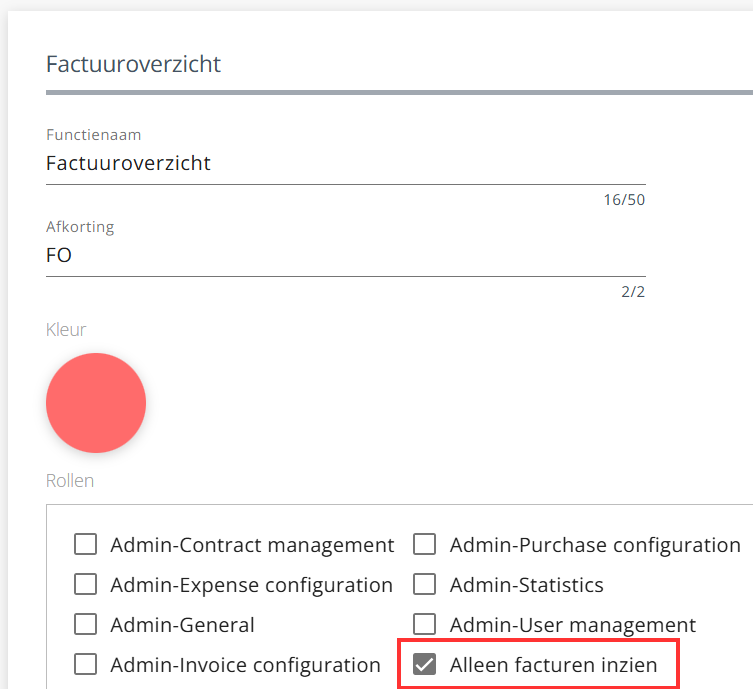Focus the Functienaam text field
Image resolution: width=753 pixels, height=689 pixels.
345,164
